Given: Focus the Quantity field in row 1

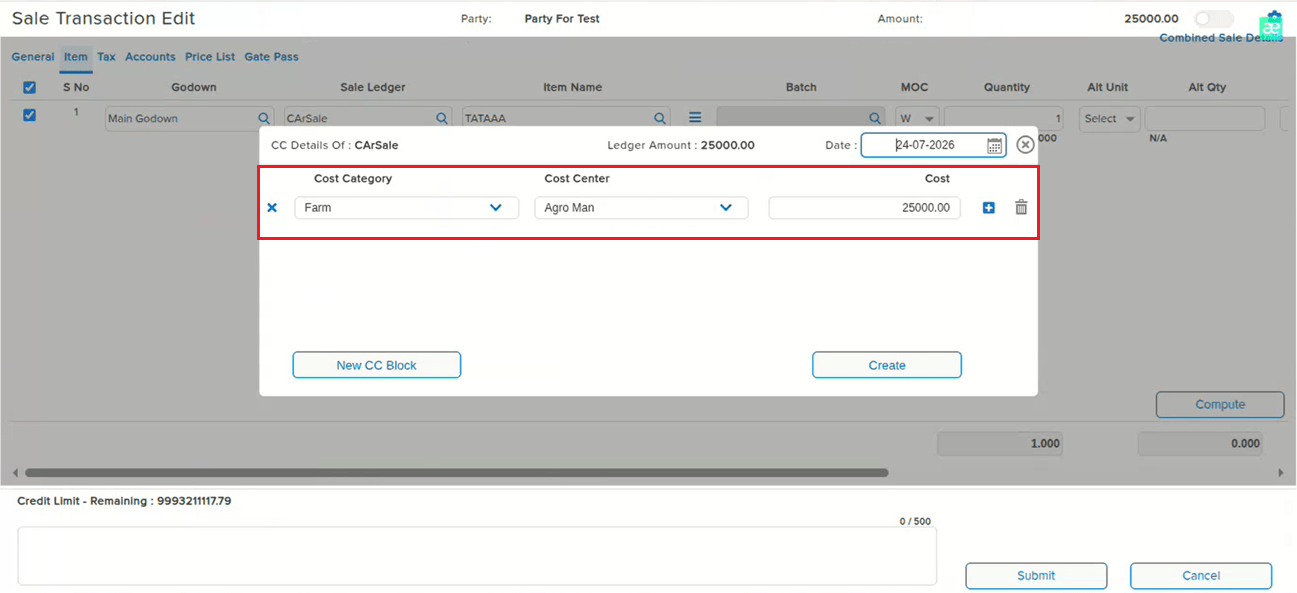Looking at the screenshot, I should [1005, 118].
